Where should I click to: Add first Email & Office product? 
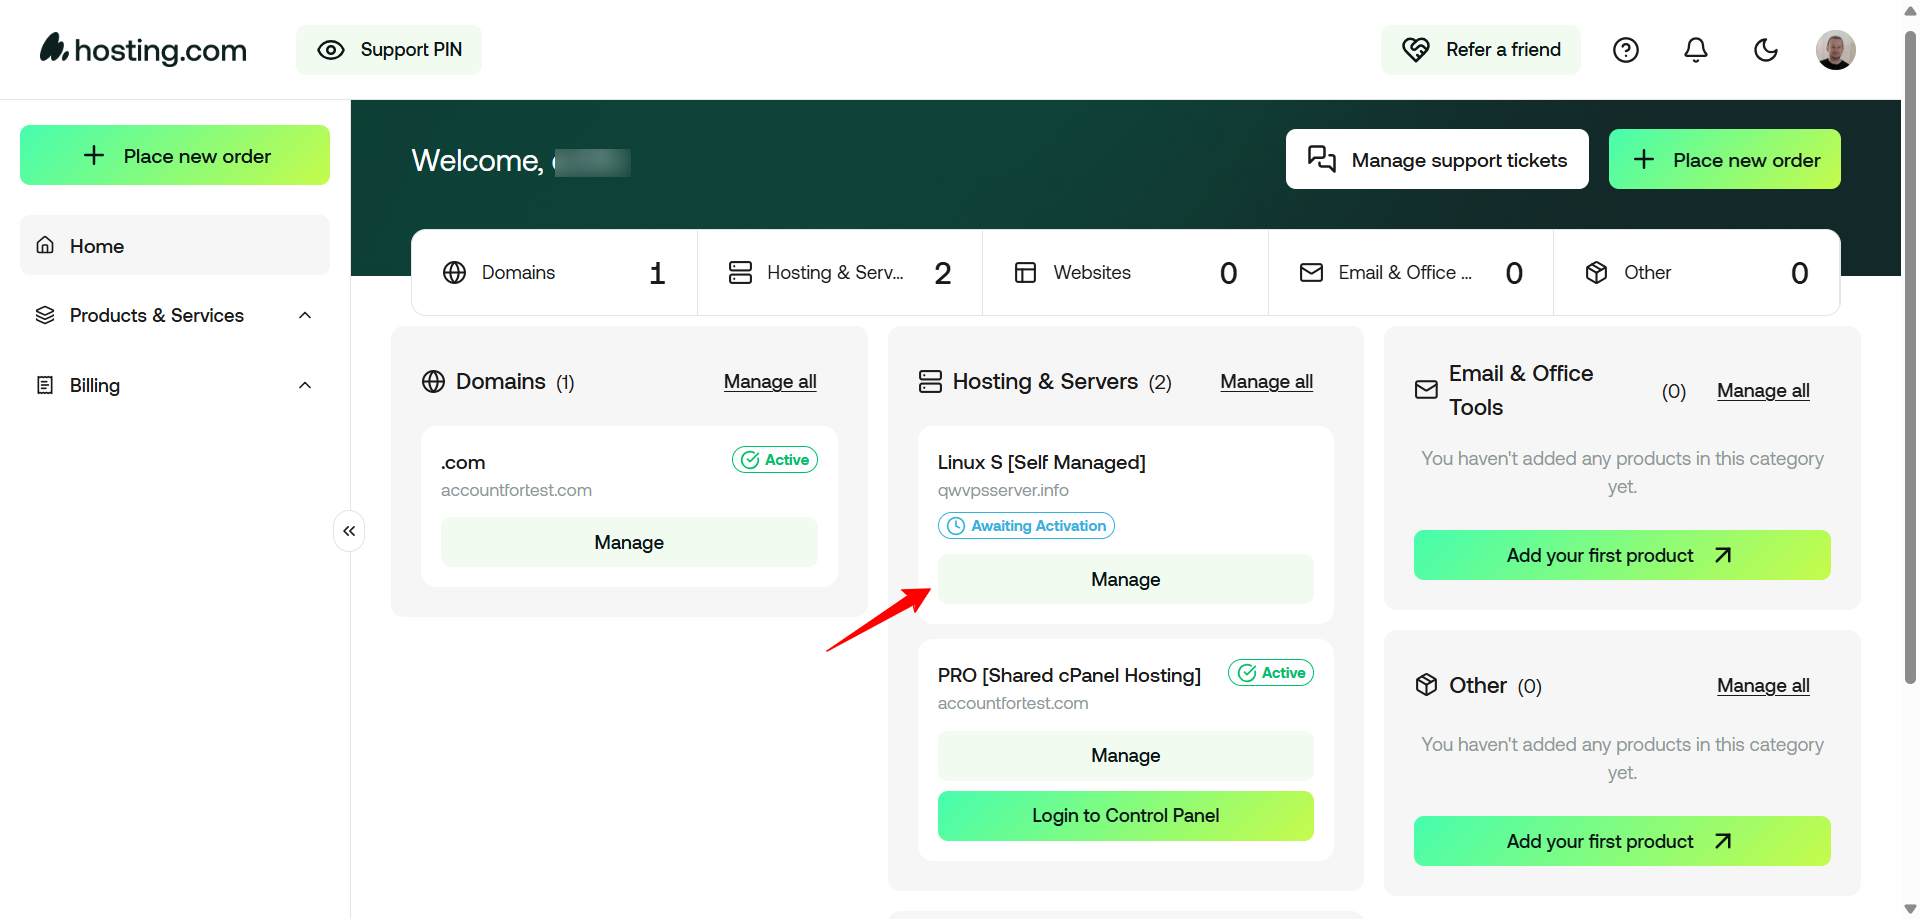click(1622, 555)
